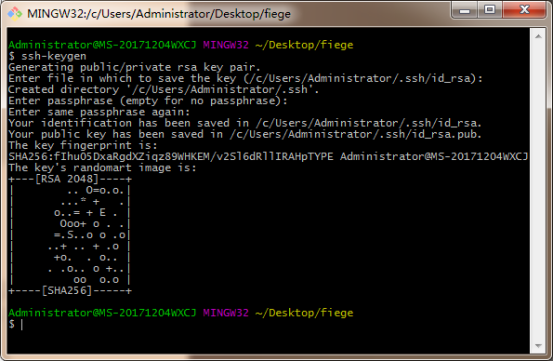Click the 'Created directory' output line
Image resolution: width=554 pixels, height=361 pixels.
pyautogui.click(x=164, y=89)
